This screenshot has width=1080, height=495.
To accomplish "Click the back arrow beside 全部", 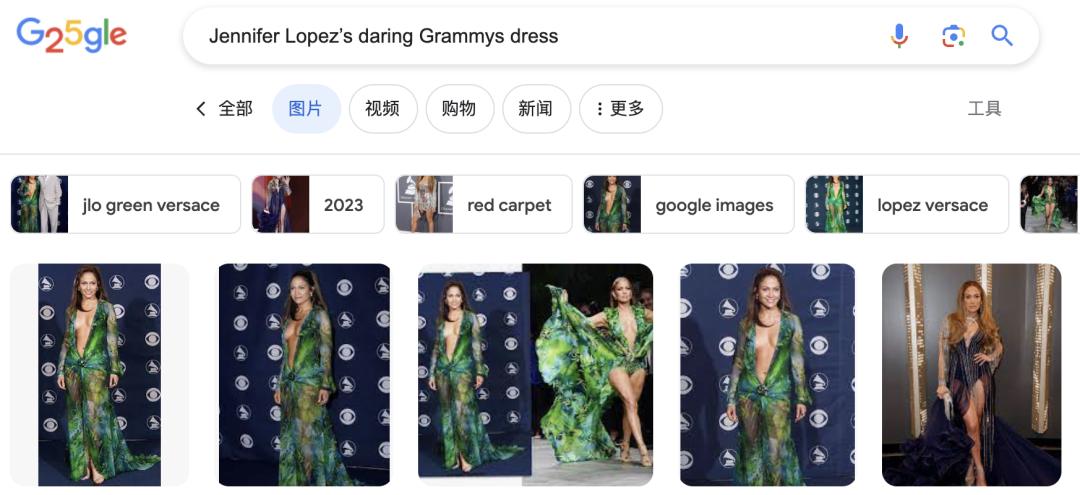I will (201, 109).
